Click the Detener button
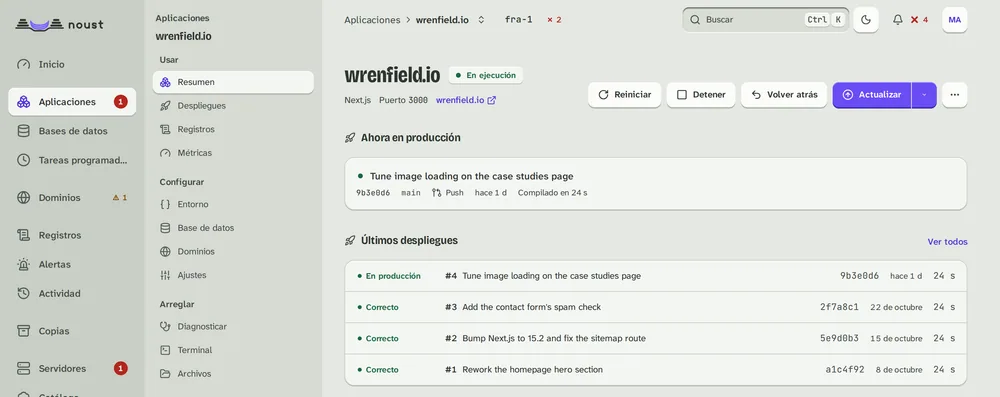The image size is (1000, 397). [701, 94]
